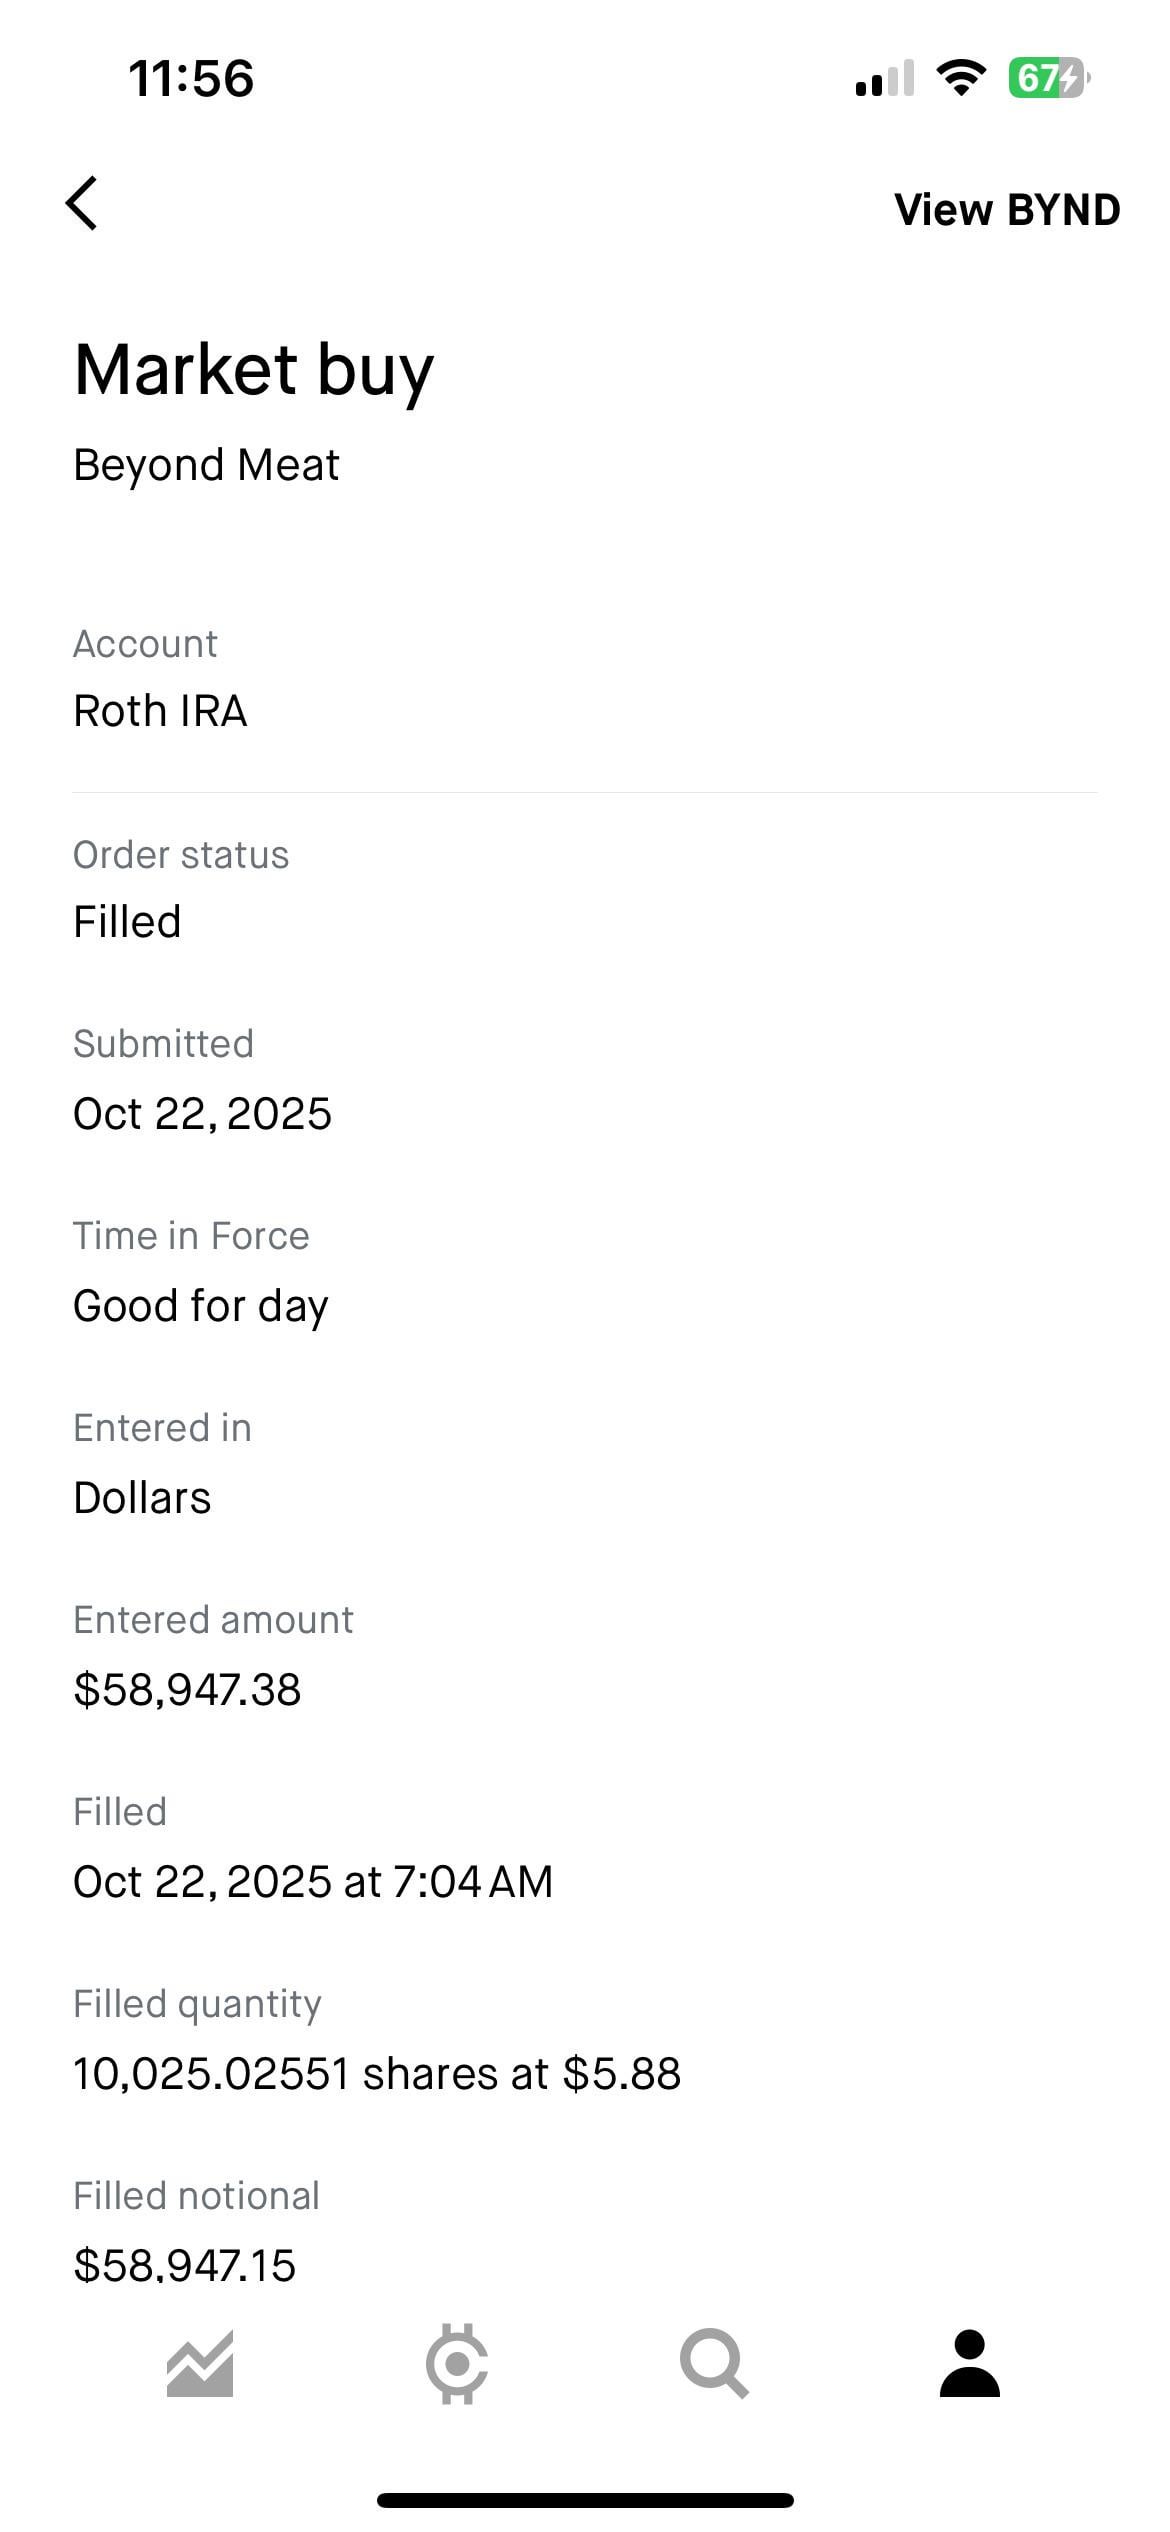The width and height of the screenshot is (1170, 2532).
Task: Tap the 11:56 clock time
Action: (x=191, y=78)
